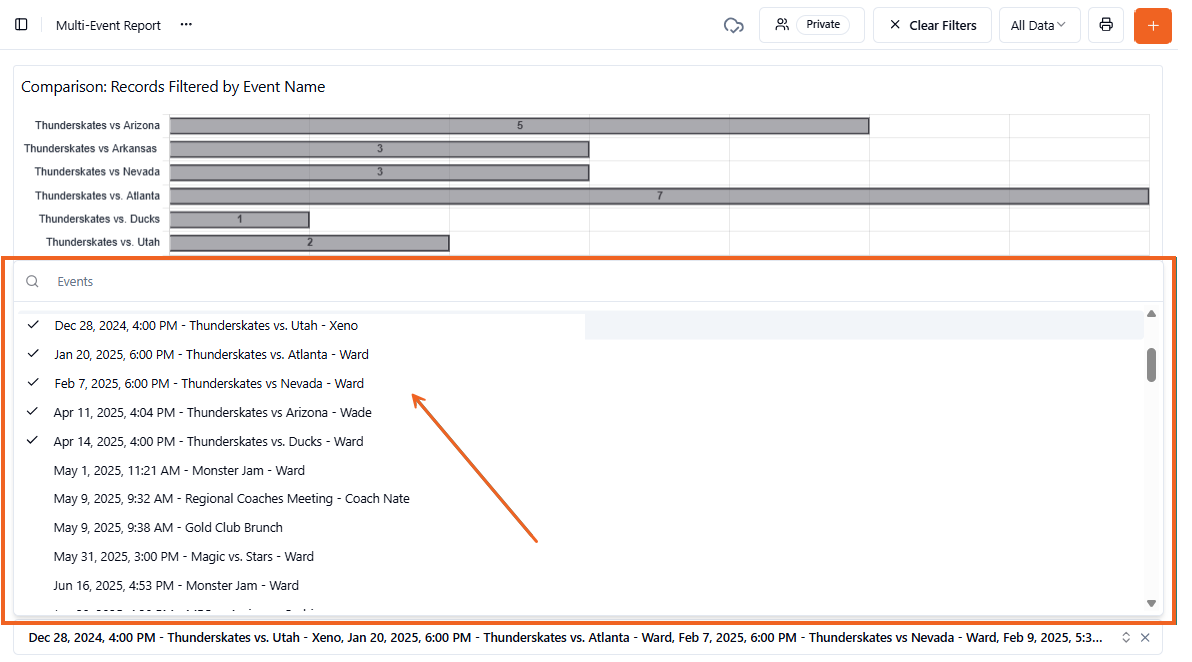Uncheck Thunderskates vs Arizona - Wade event
Screen dimensions: 1192x662
click(x=212, y=412)
